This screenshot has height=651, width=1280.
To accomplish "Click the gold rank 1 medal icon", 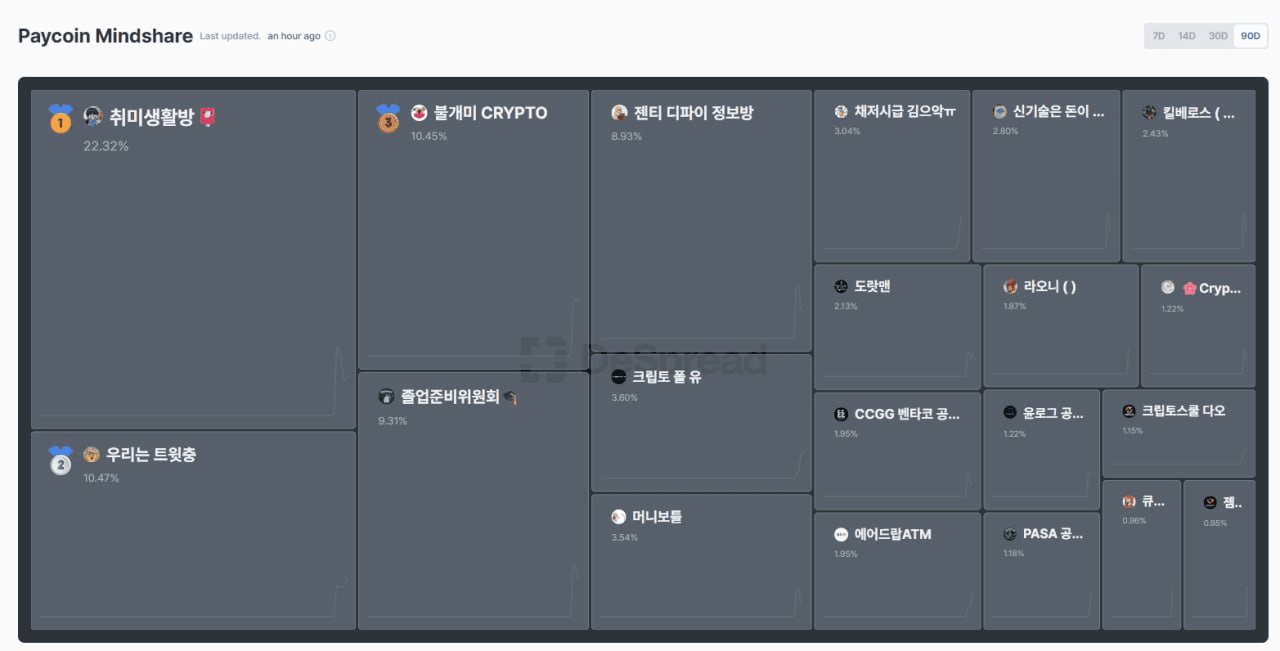I will 61,119.
